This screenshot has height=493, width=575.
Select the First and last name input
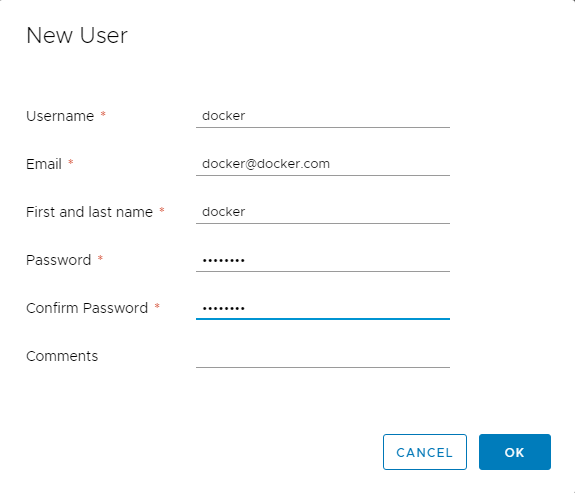click(x=323, y=212)
